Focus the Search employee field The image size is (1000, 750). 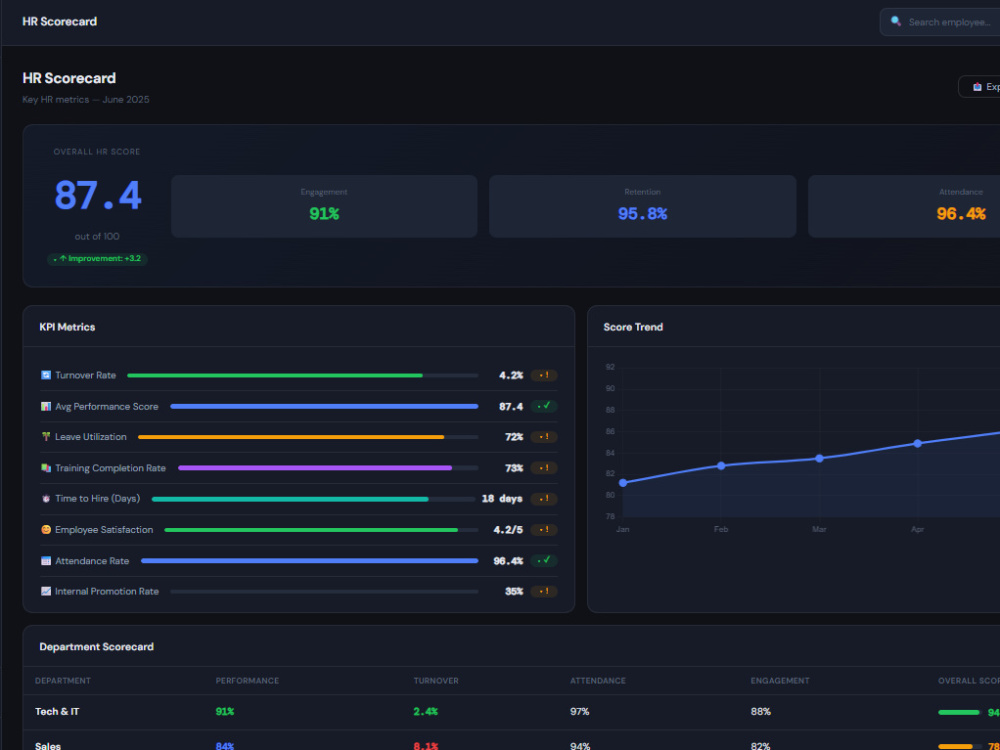coord(940,22)
